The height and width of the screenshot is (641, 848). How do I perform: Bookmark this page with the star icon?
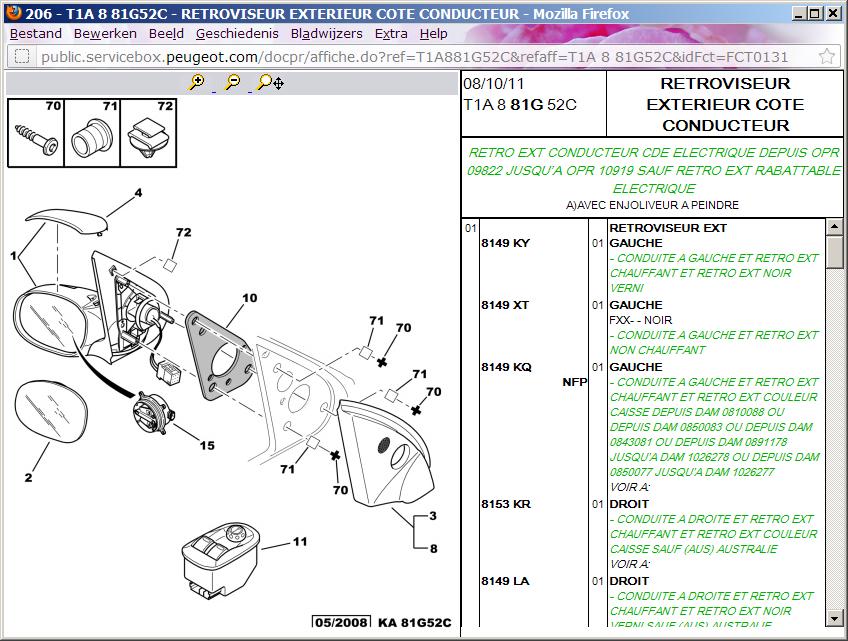[826, 56]
